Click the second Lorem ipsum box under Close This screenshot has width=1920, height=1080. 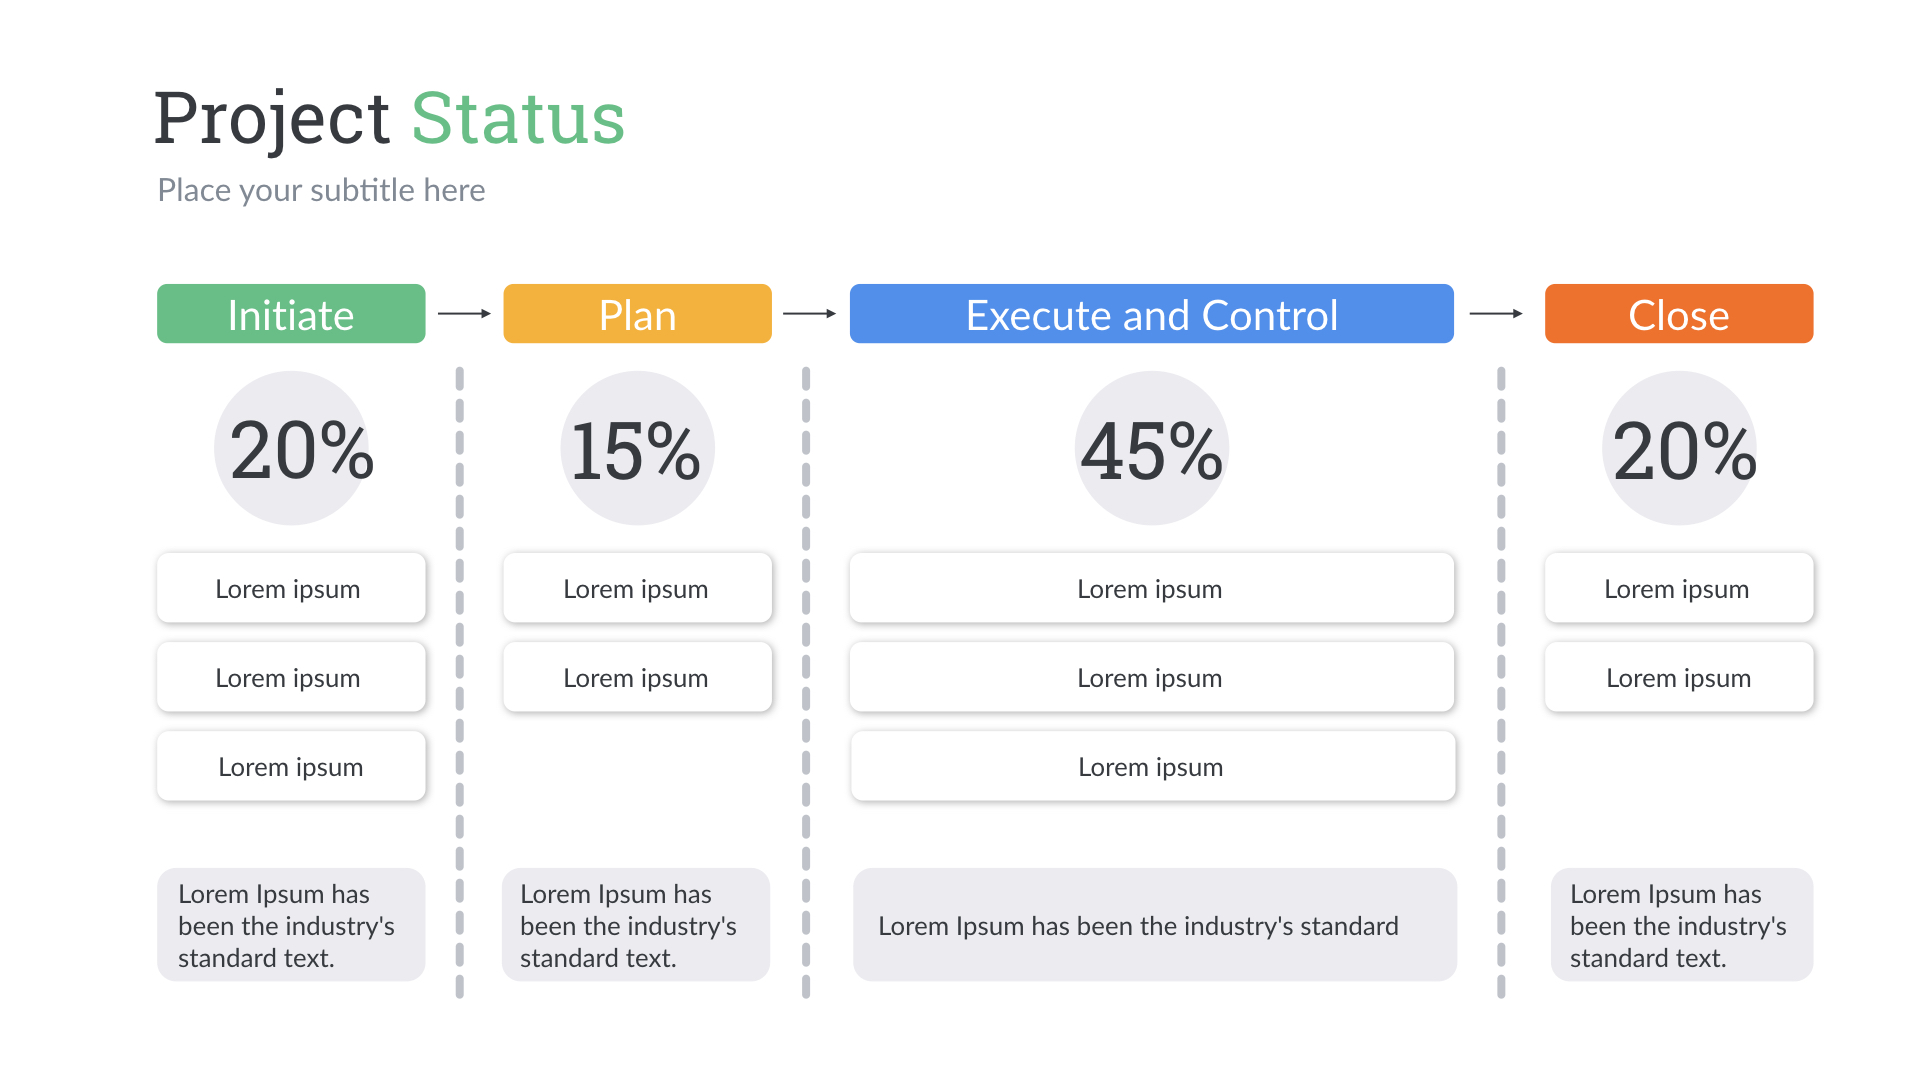[x=1678, y=677]
